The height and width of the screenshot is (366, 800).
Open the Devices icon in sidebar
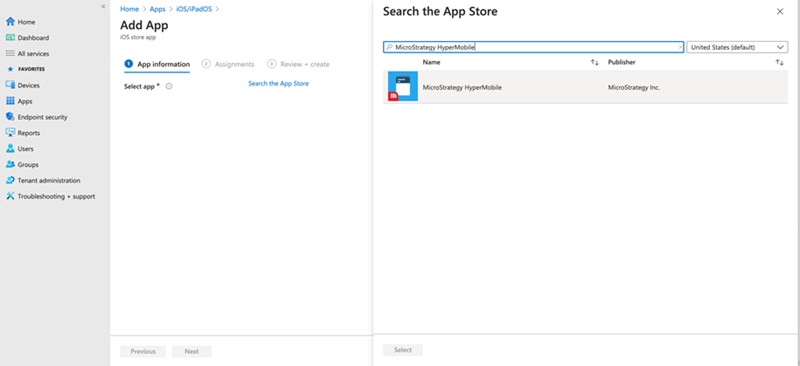[10, 85]
